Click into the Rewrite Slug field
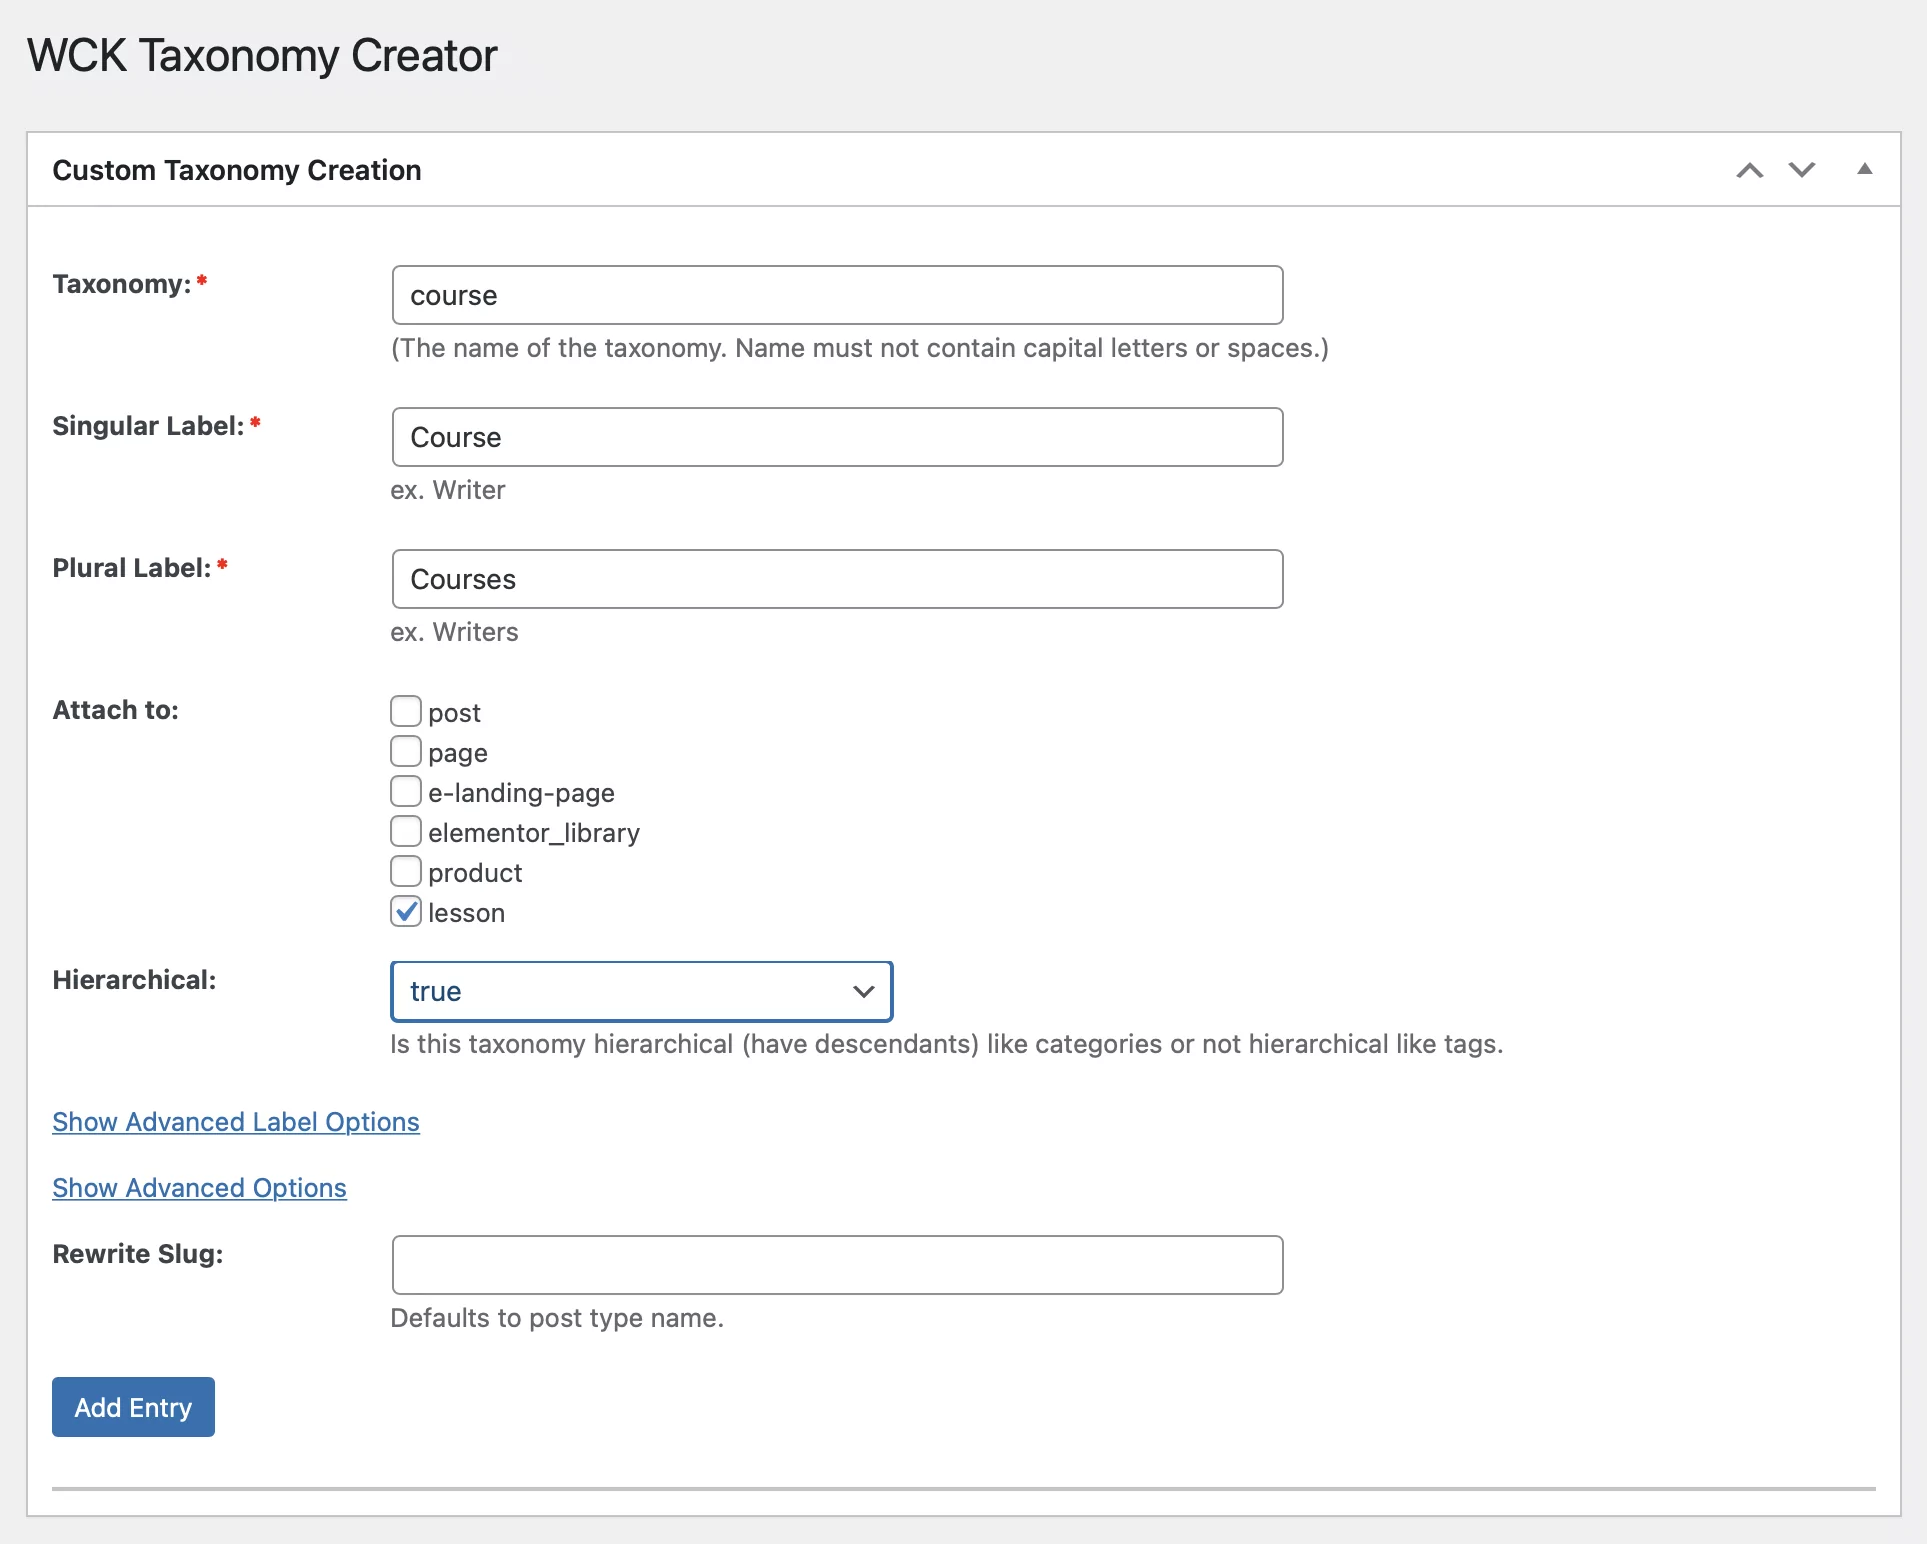The image size is (1927, 1544). coord(837,1265)
